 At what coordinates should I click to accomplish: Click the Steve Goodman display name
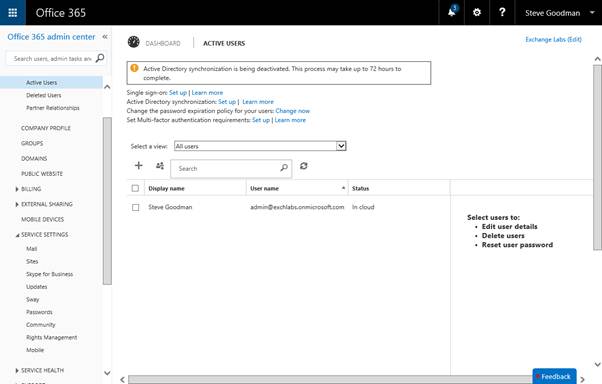170,207
